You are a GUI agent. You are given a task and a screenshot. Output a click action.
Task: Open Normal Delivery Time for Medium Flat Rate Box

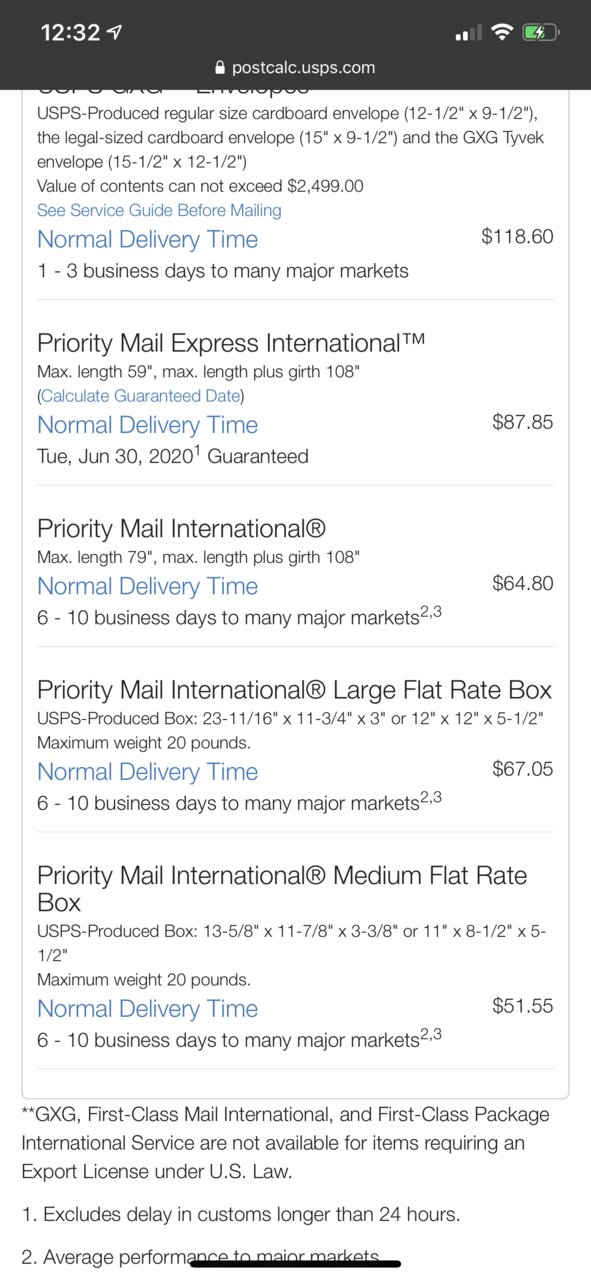[147, 1009]
